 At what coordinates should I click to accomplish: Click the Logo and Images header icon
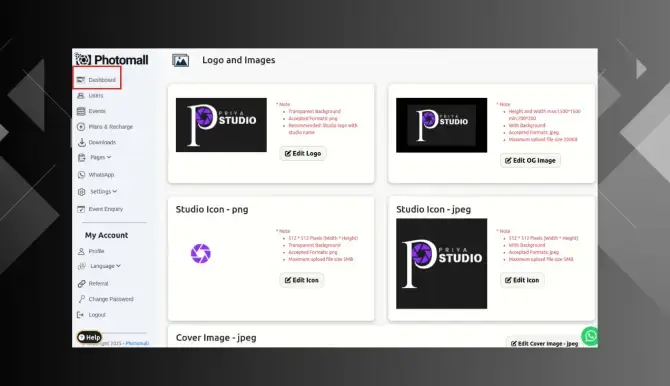[x=180, y=60]
